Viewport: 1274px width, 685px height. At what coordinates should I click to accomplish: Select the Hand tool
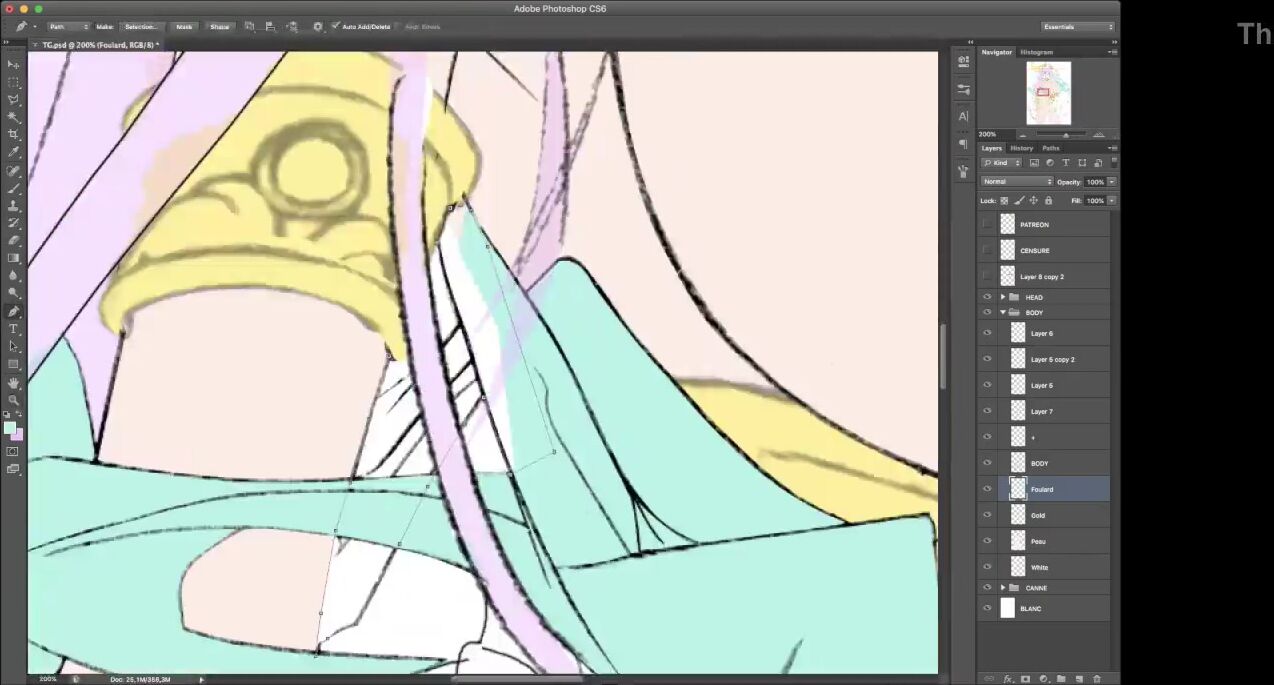[13, 383]
